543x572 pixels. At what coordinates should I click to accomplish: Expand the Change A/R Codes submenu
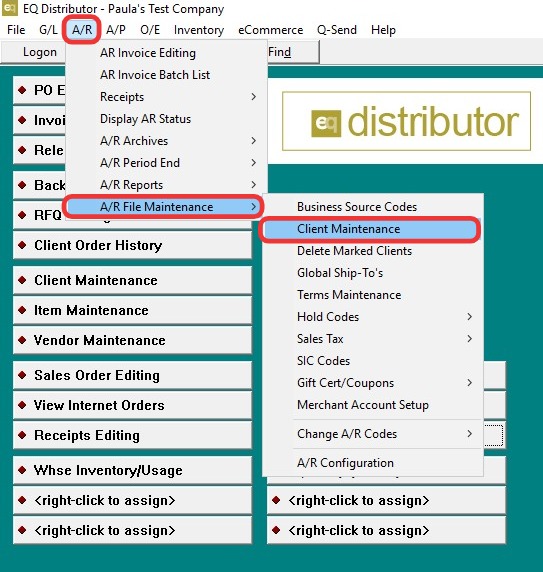pyautogui.click(x=373, y=434)
